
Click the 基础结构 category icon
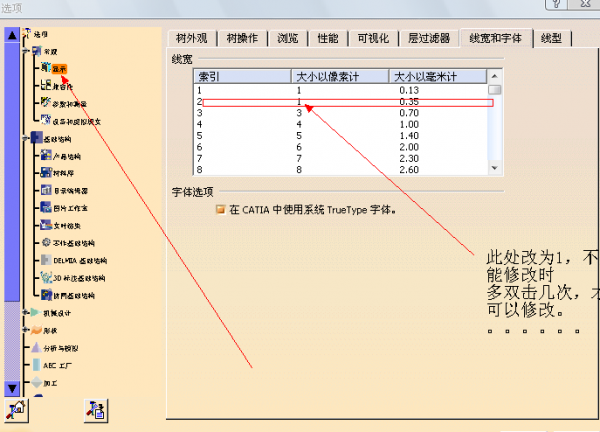click(36, 138)
